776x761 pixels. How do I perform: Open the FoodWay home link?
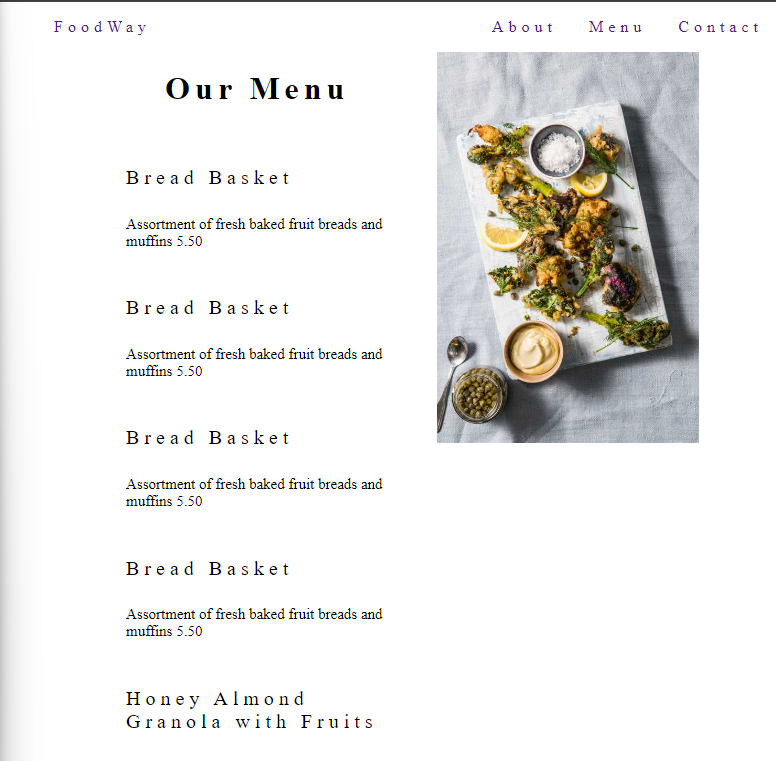point(100,27)
